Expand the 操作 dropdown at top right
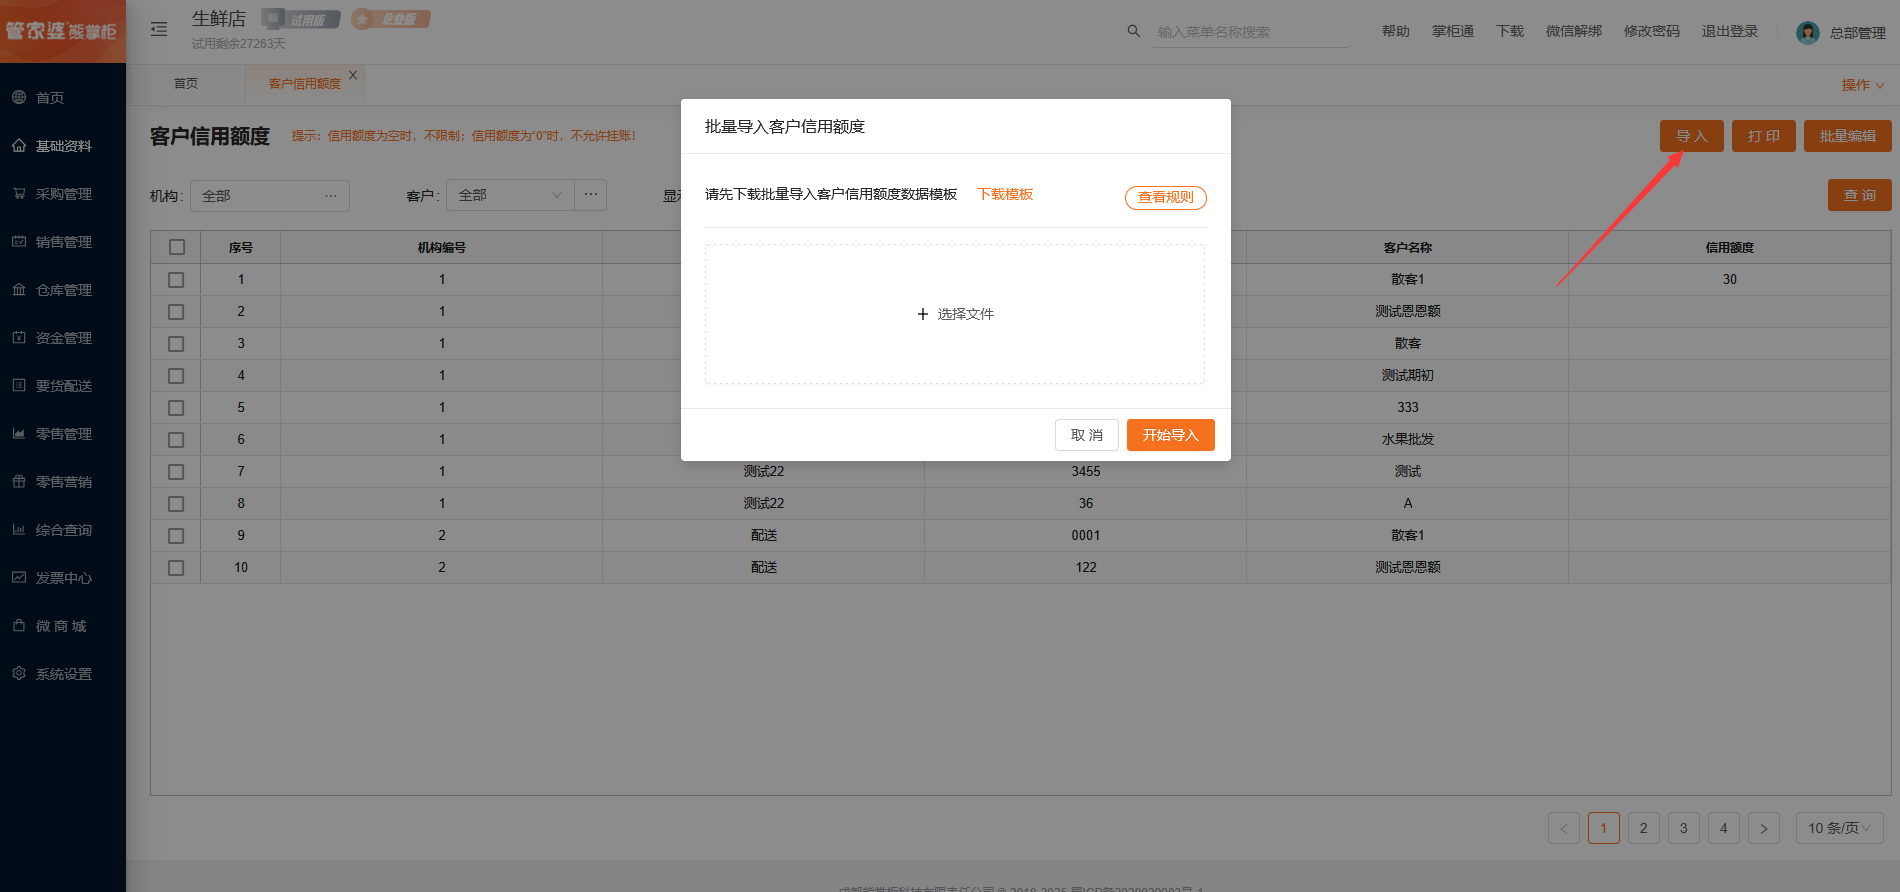Screen dimensions: 1900x892 pyautogui.click(x=1863, y=85)
